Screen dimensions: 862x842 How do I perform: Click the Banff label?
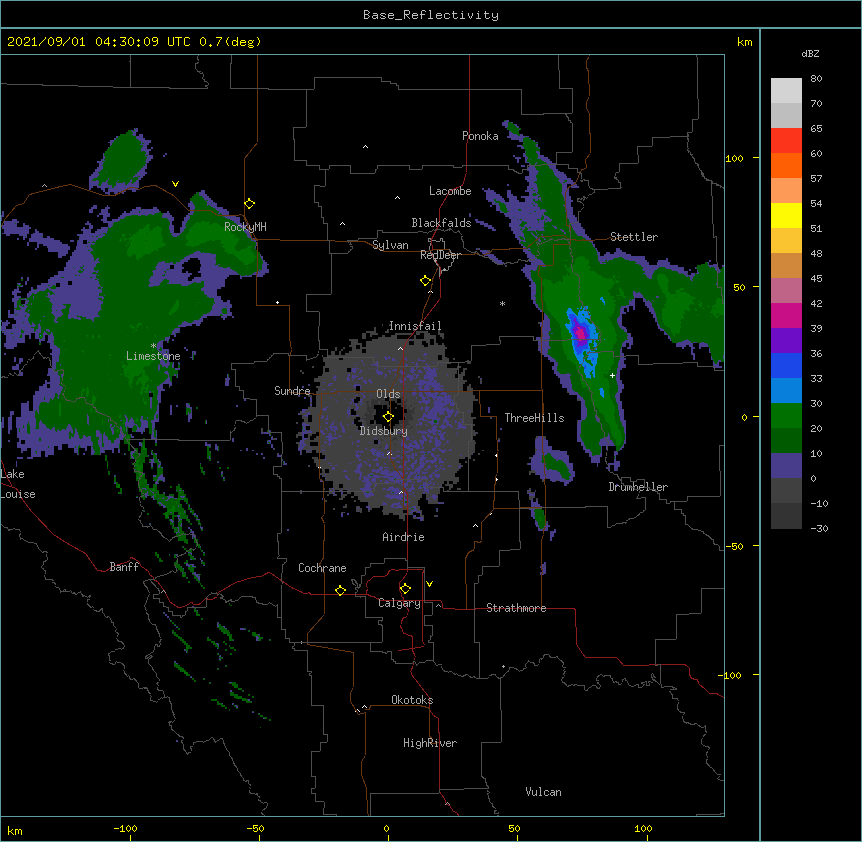124,567
